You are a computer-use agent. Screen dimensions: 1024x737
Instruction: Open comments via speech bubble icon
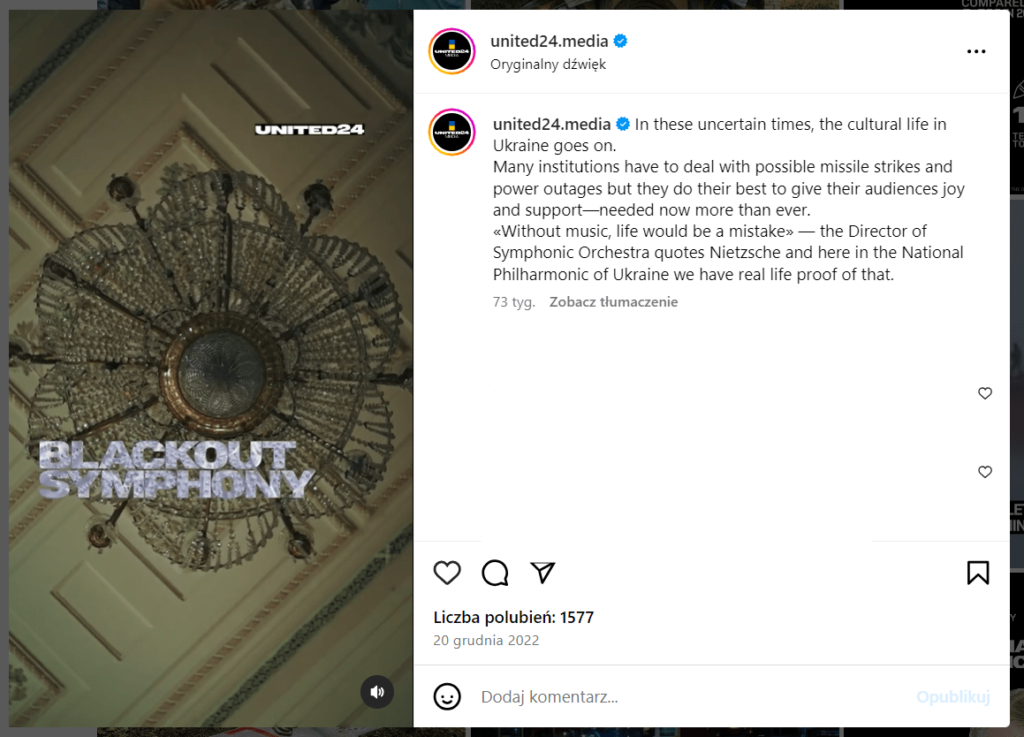tap(495, 572)
